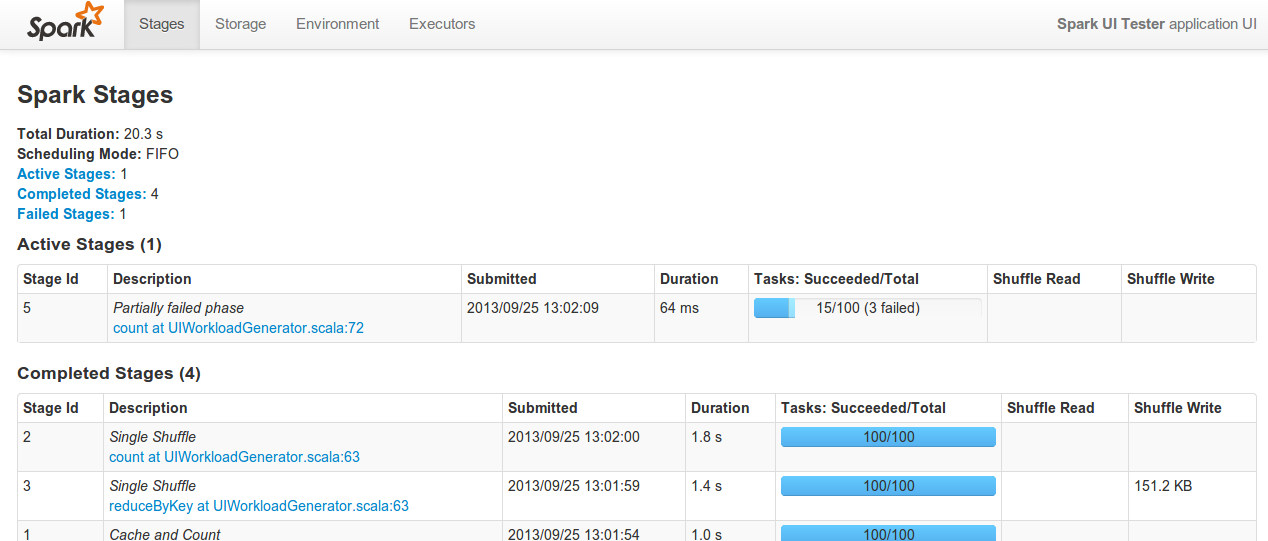The width and height of the screenshot is (1268, 541).
Task: Sort Active Stages by Stage Id header
Action: tap(51, 279)
